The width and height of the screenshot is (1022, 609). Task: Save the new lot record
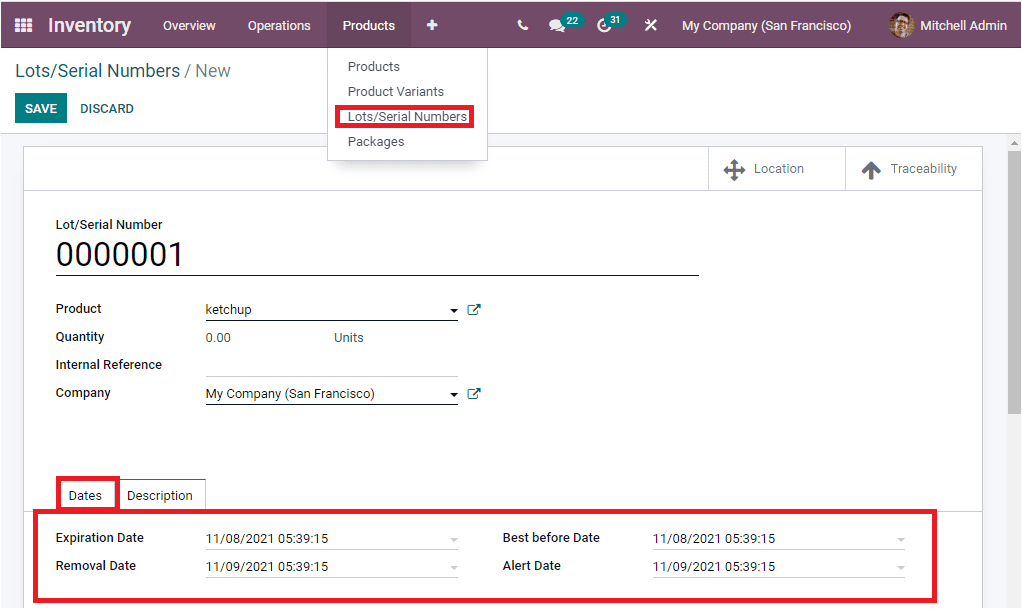[x=40, y=108]
